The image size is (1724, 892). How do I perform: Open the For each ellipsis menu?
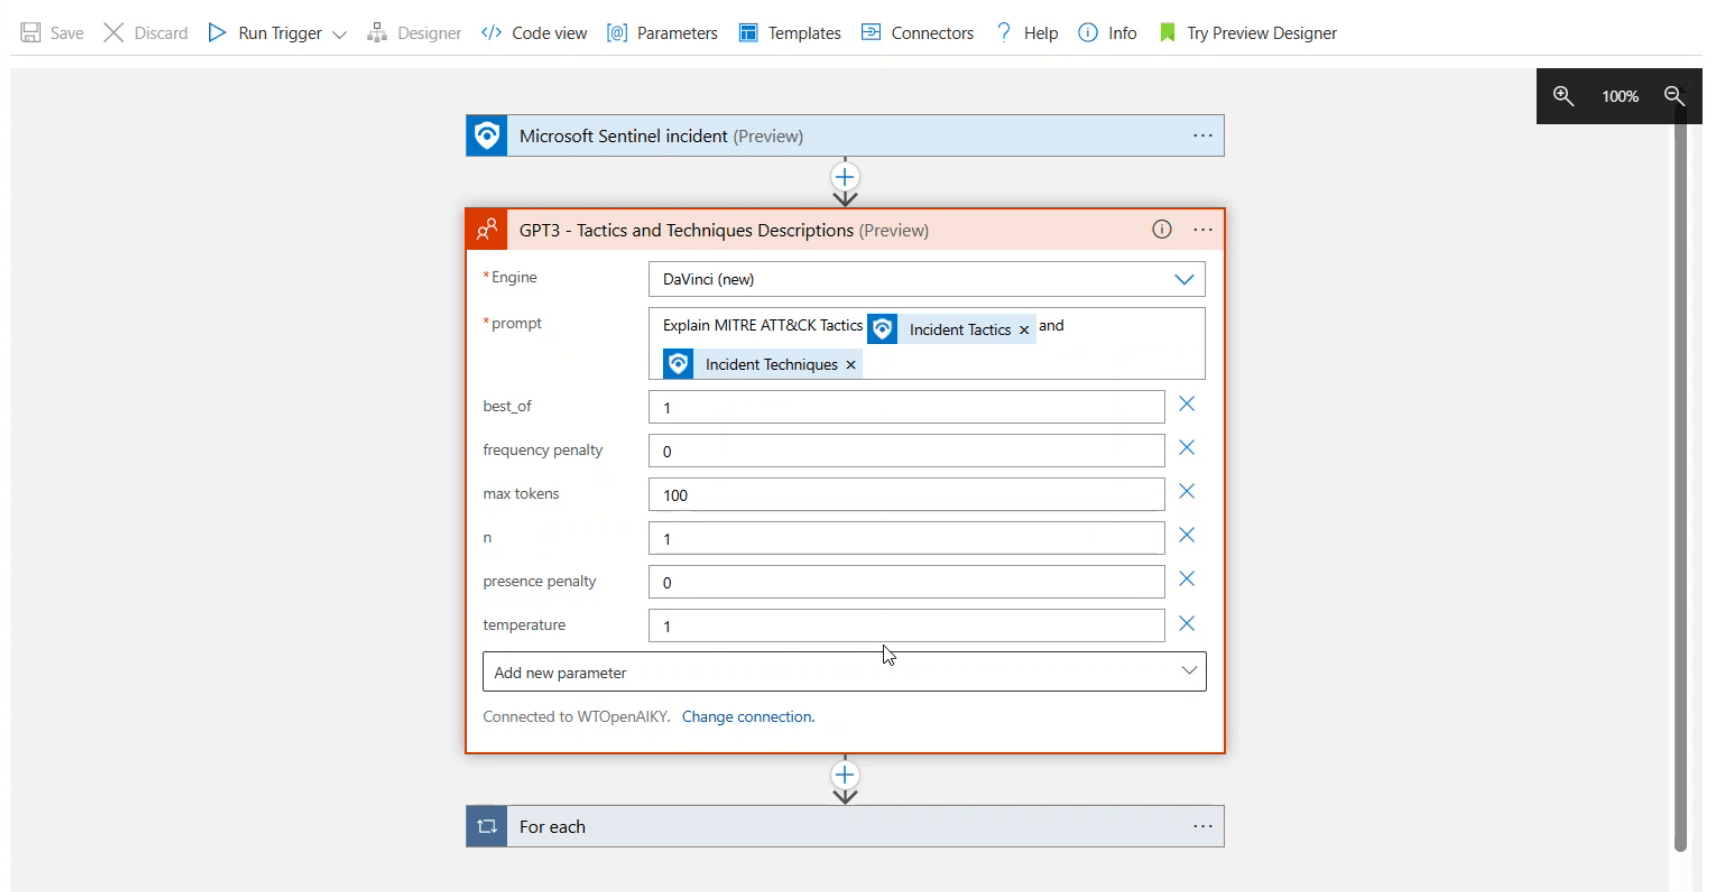pos(1202,827)
